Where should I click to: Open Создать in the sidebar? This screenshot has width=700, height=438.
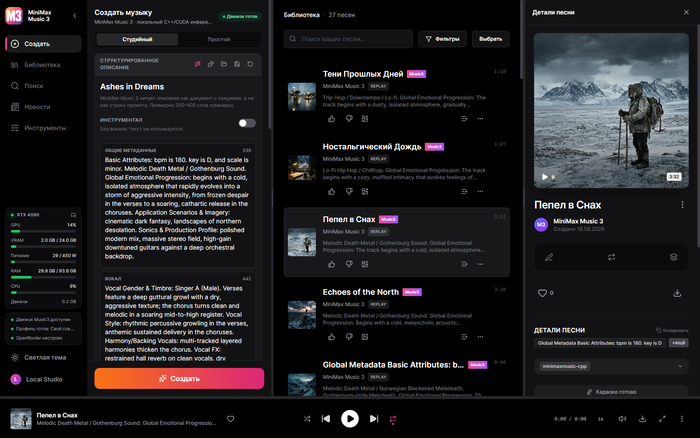(43, 44)
